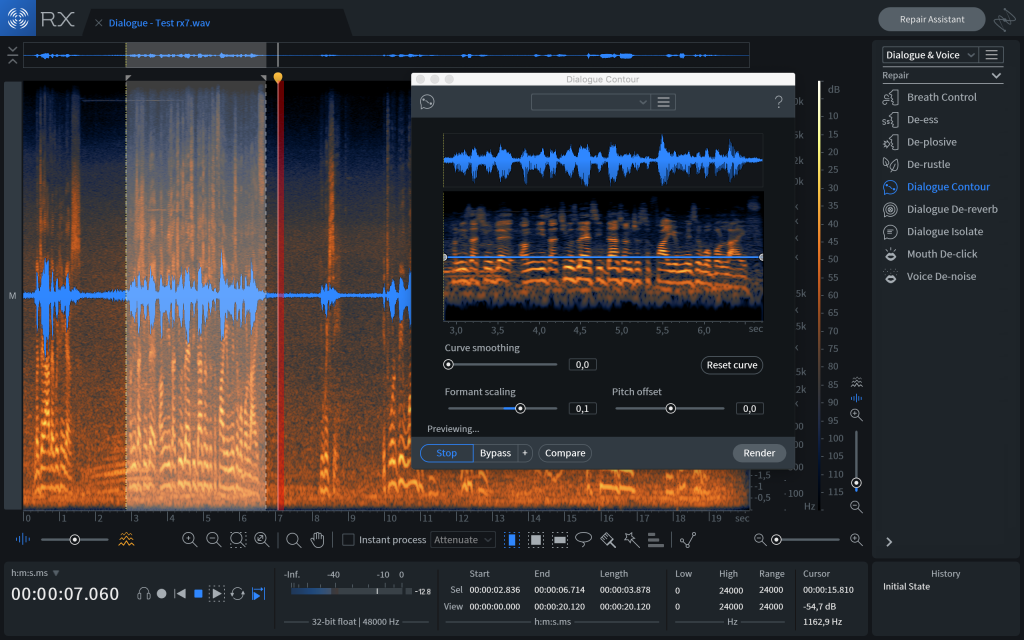1024x640 pixels.
Task: Click the Render button
Action: coord(759,453)
